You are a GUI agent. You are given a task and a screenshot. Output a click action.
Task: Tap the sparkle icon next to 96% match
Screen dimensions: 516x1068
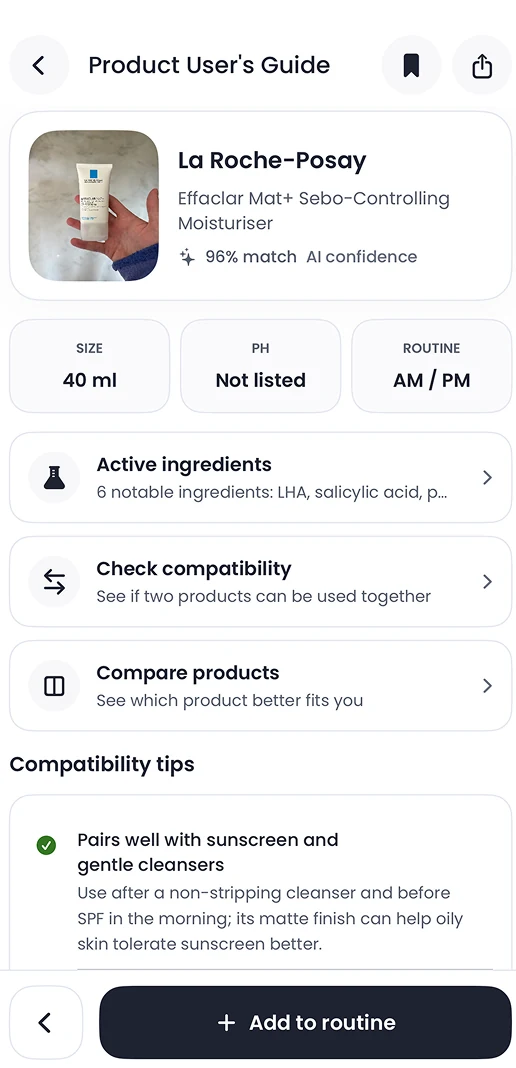point(187,257)
